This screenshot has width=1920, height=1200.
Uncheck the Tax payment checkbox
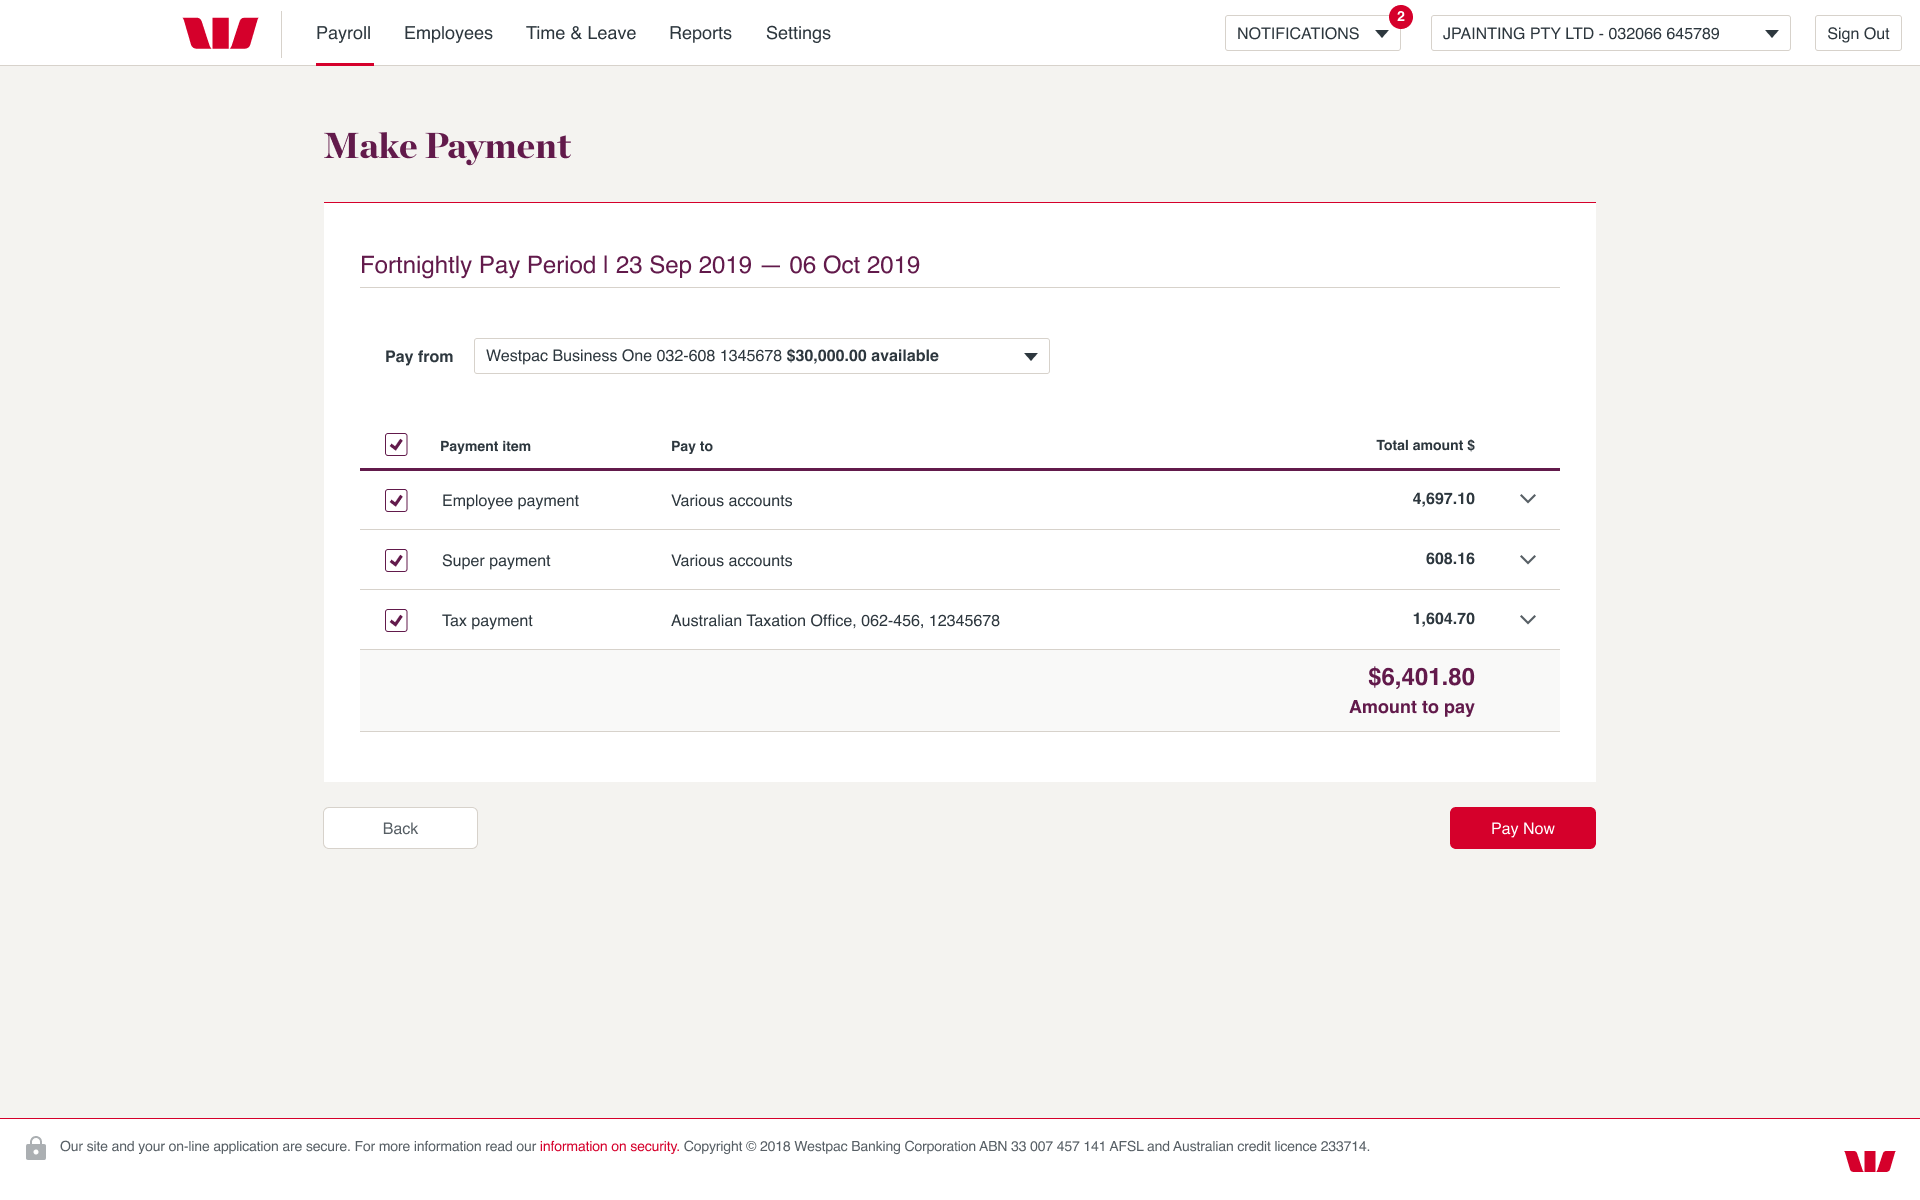click(396, 620)
